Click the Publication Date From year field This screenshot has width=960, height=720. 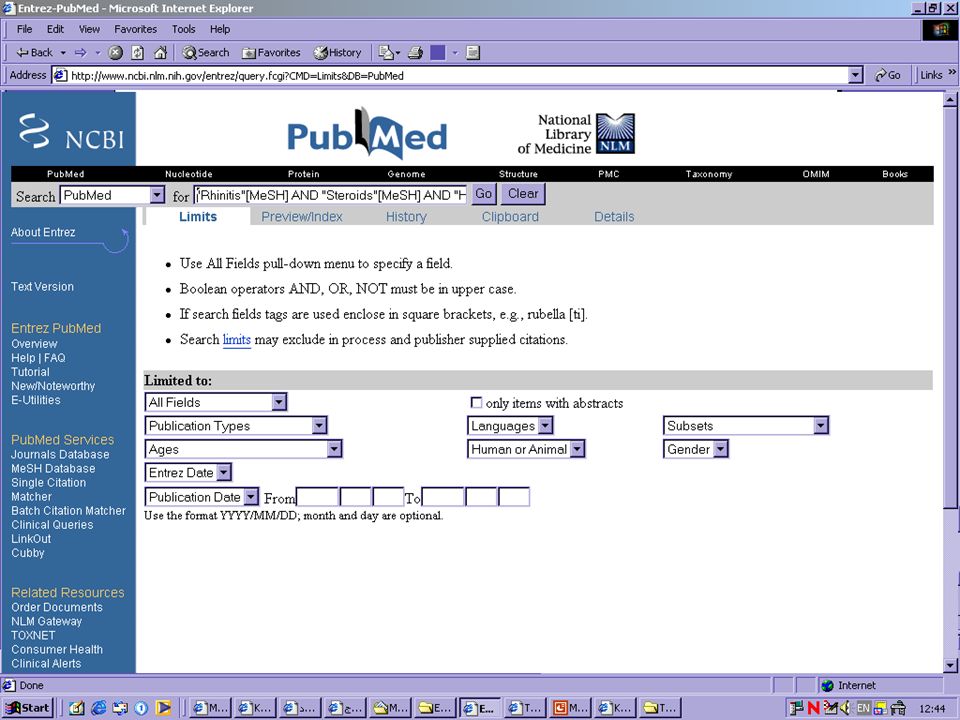[317, 497]
